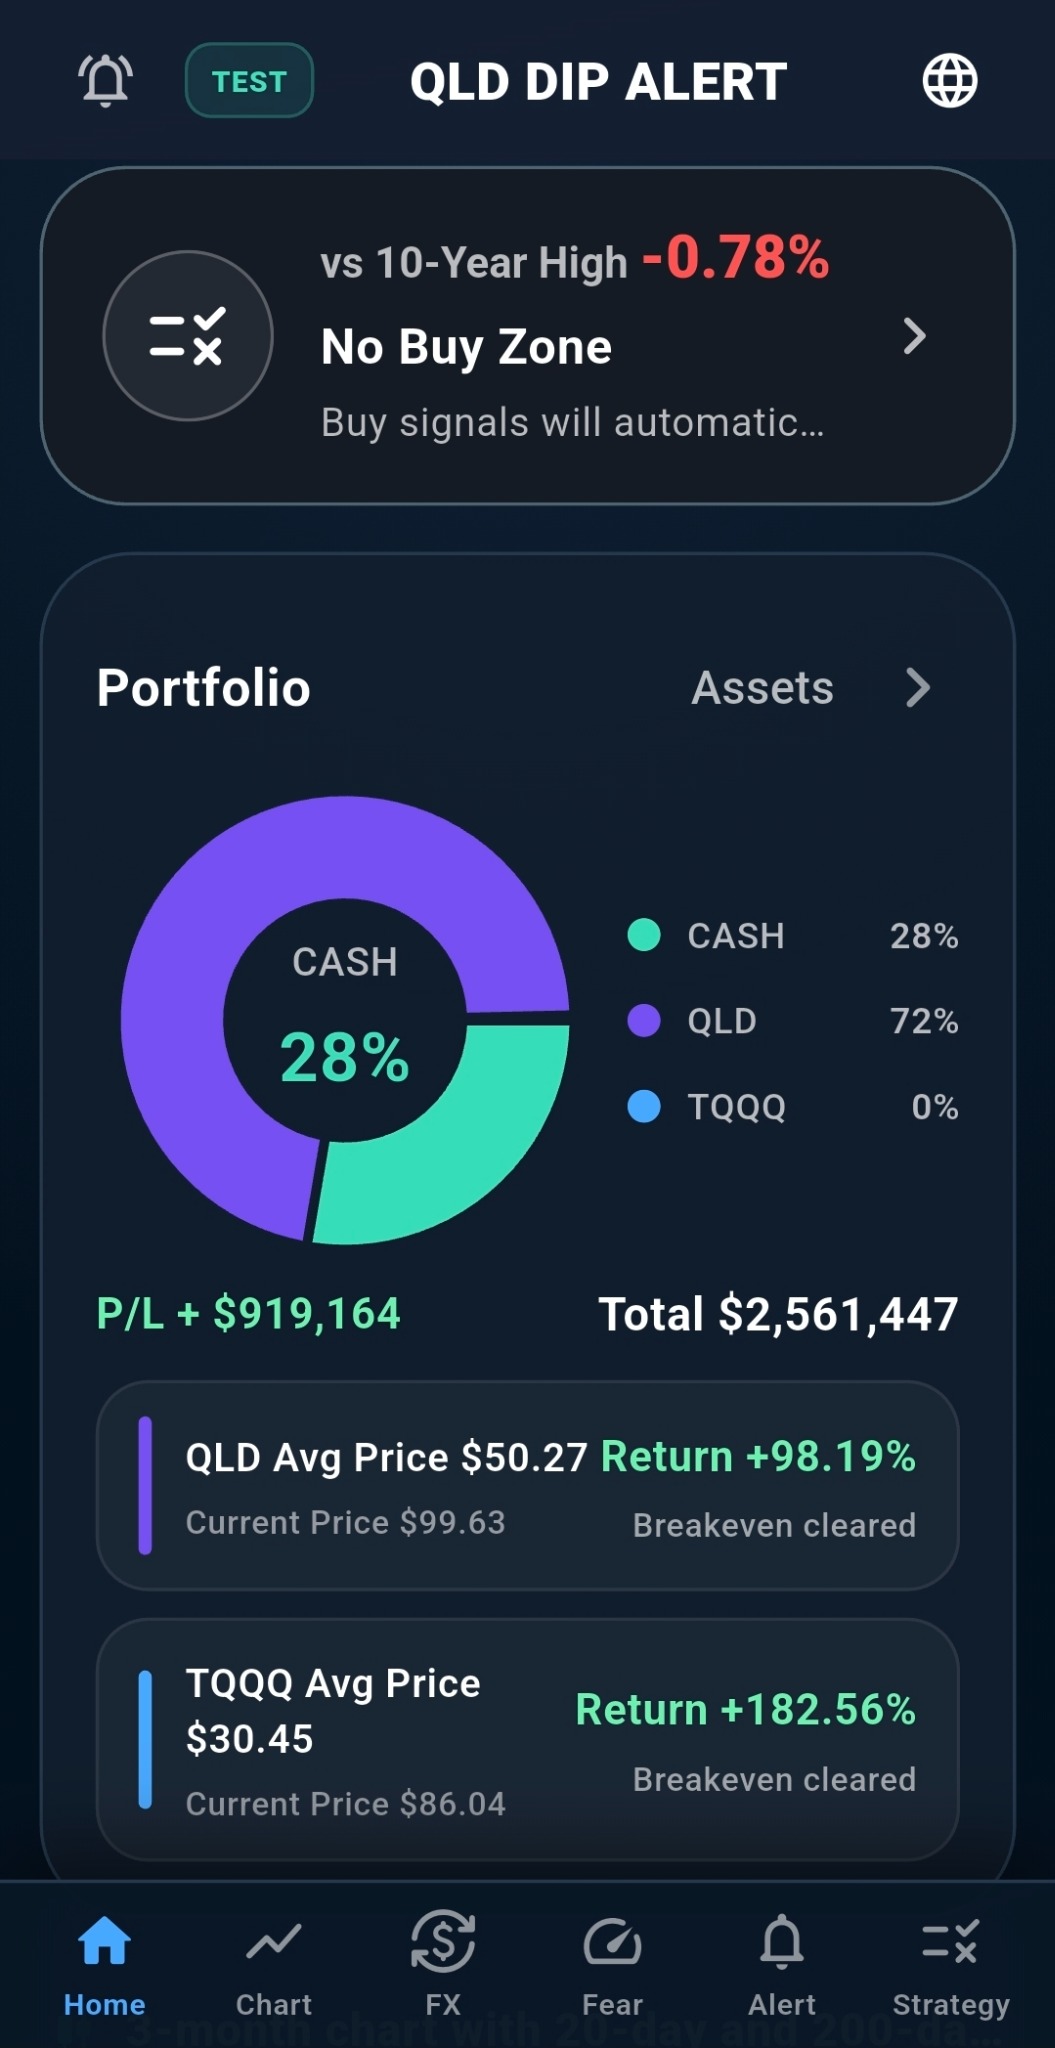
Task: Expand the Assets chevron arrow
Action: point(918,688)
